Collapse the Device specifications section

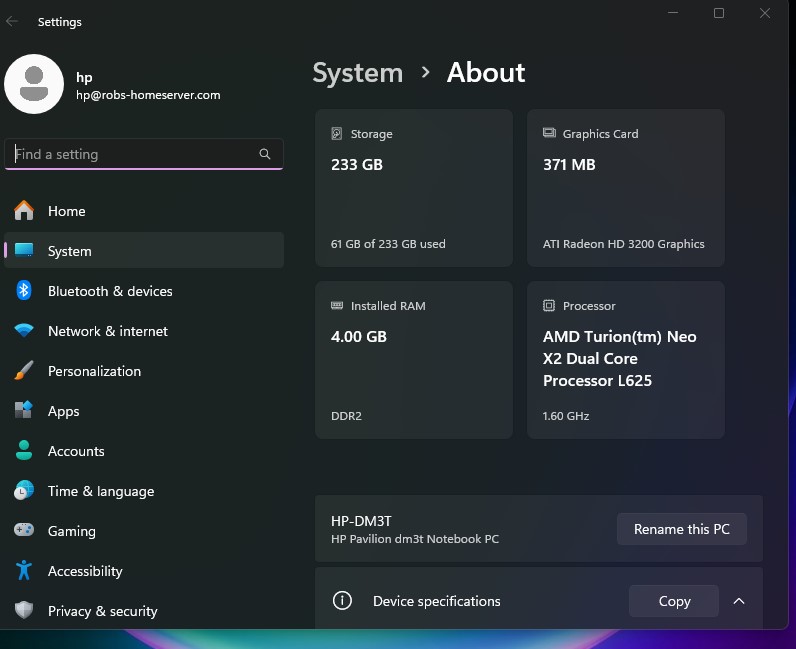tap(739, 601)
